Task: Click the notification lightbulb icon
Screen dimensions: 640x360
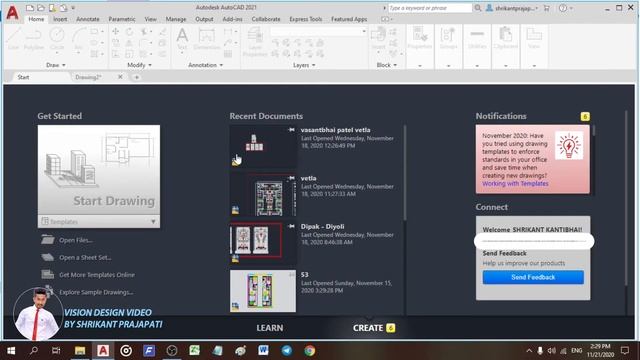Action: coord(569,145)
